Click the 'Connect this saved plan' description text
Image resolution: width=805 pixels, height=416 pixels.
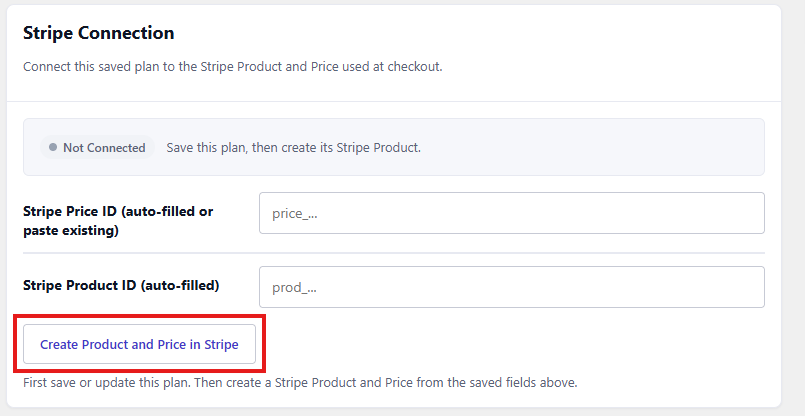coord(233,67)
